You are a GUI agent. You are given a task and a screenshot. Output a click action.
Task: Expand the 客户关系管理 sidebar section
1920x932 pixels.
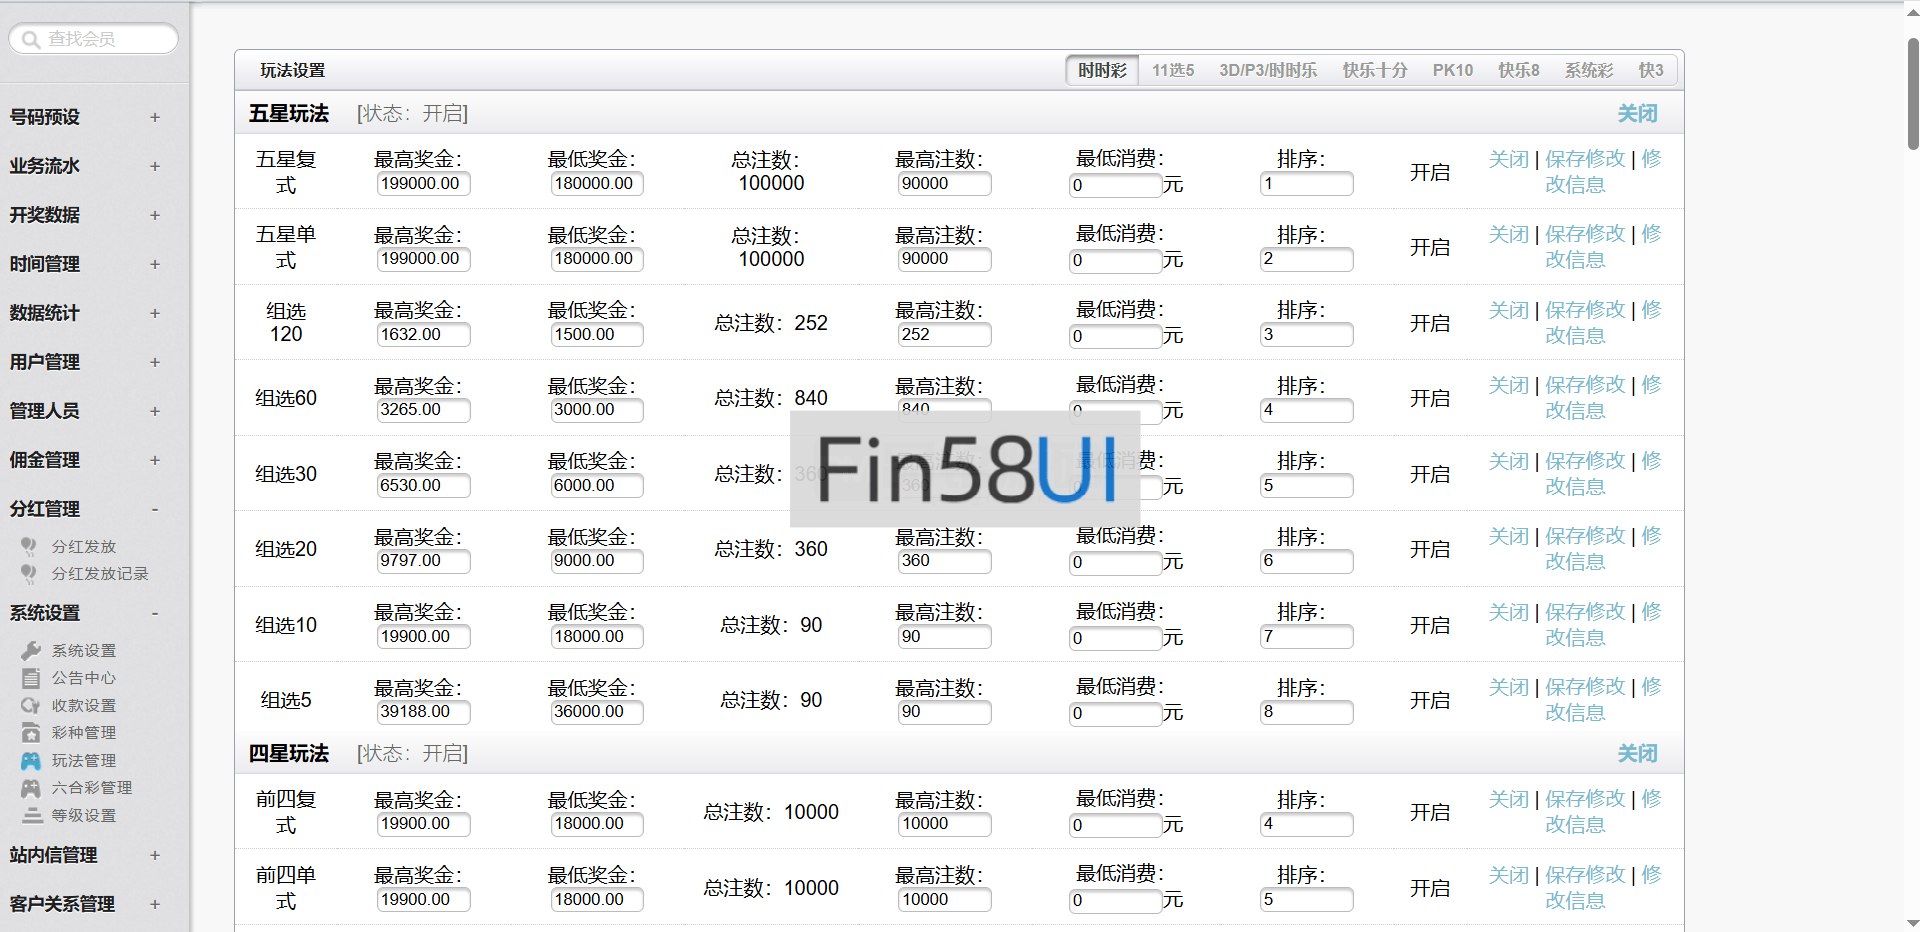[155, 904]
